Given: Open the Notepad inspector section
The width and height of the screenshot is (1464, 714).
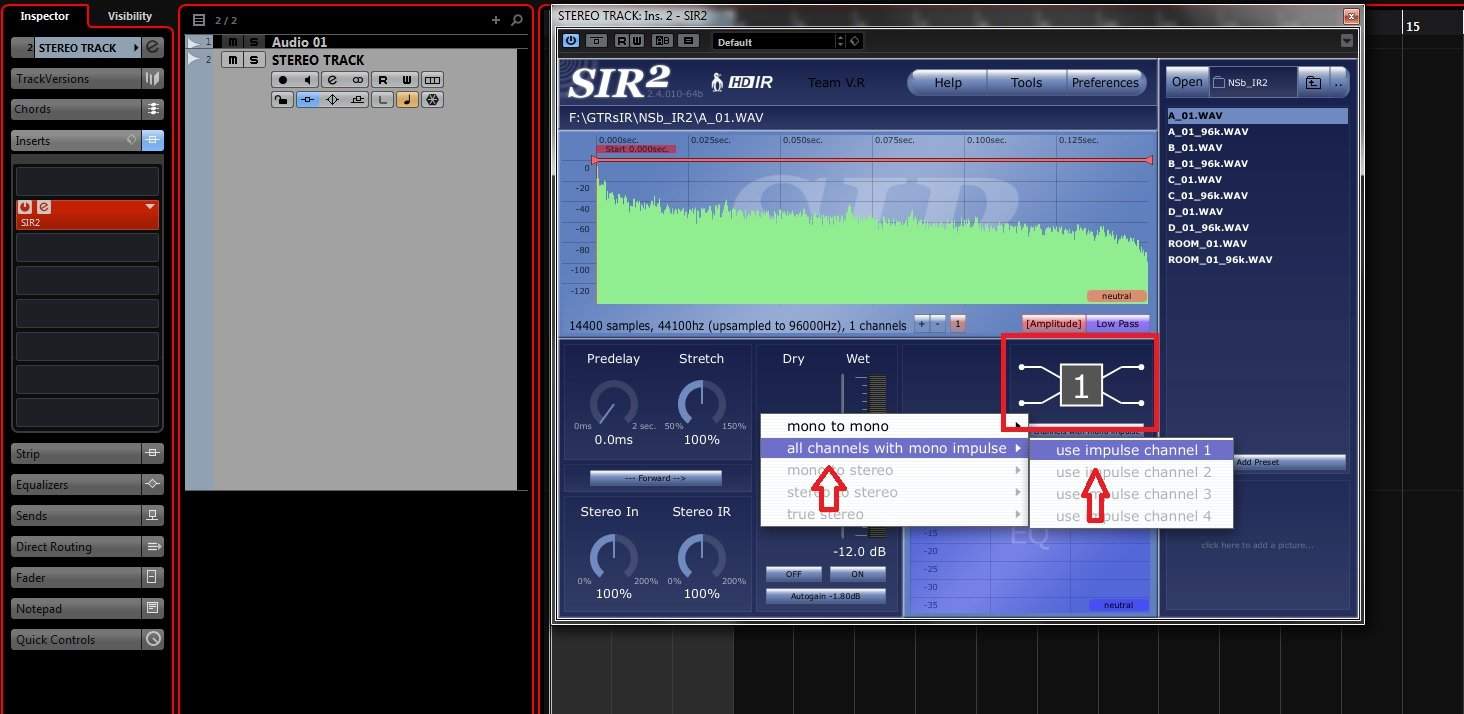Looking at the screenshot, I should [x=76, y=608].
